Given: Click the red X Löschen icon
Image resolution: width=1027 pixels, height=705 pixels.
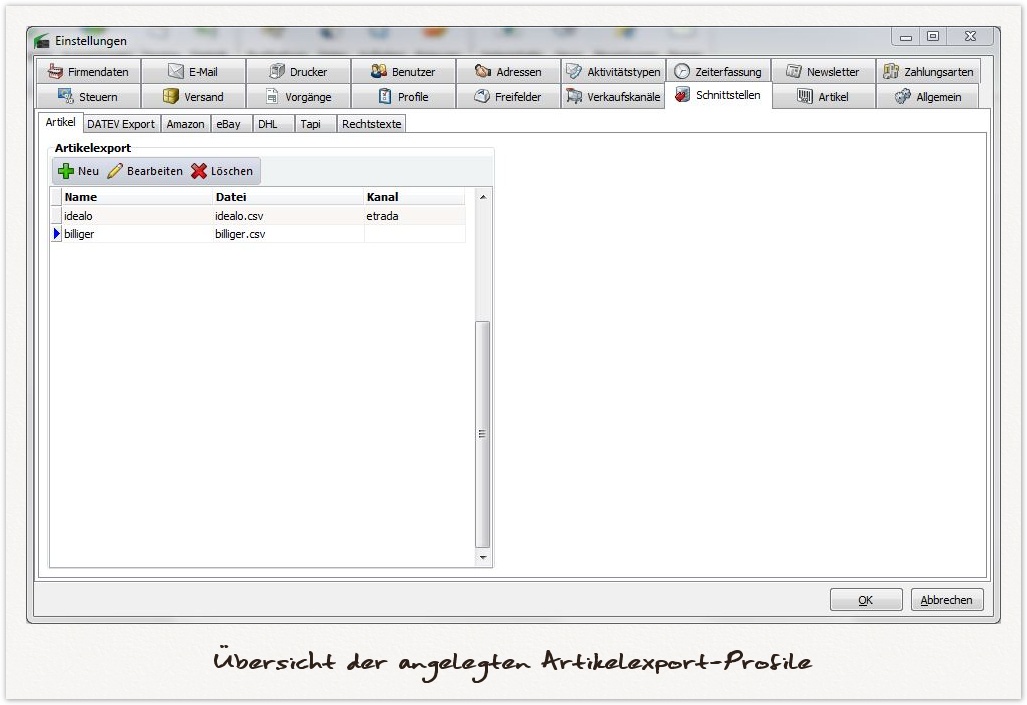Looking at the screenshot, I should click(199, 171).
